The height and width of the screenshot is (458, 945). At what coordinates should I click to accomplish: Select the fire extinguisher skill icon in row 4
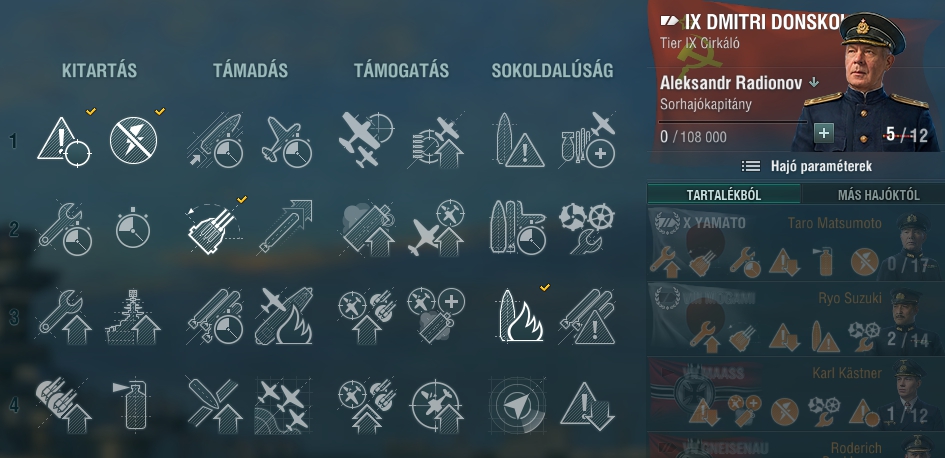coord(133,404)
